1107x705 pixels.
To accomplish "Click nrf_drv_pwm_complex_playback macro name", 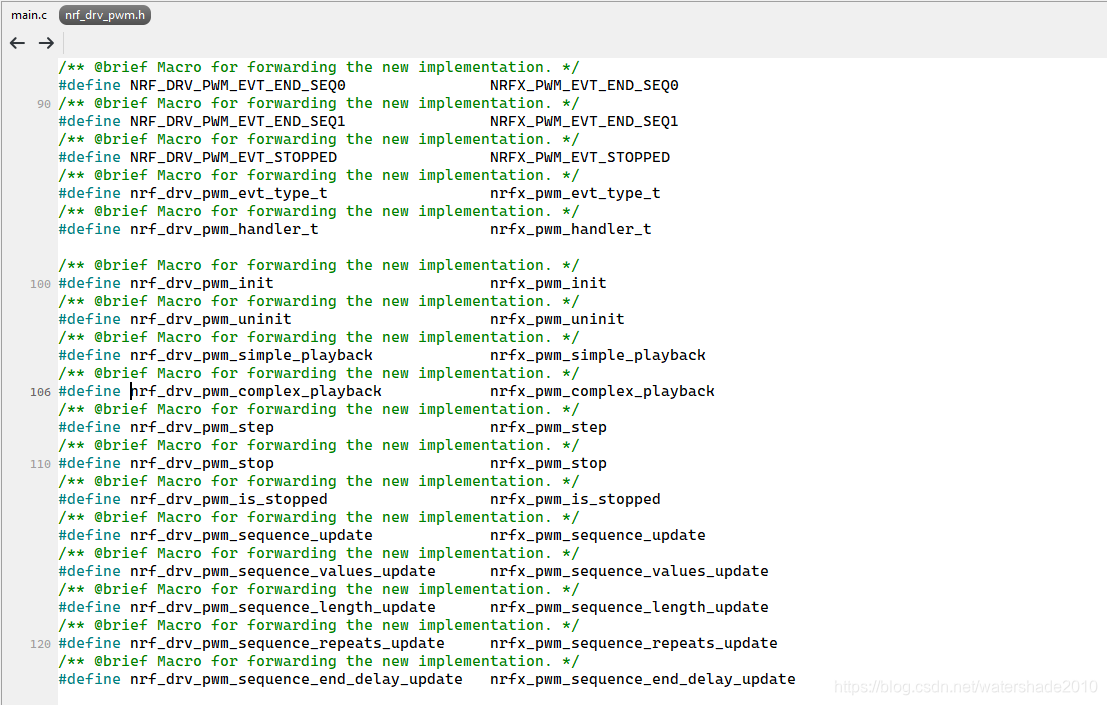I will tap(256, 391).
